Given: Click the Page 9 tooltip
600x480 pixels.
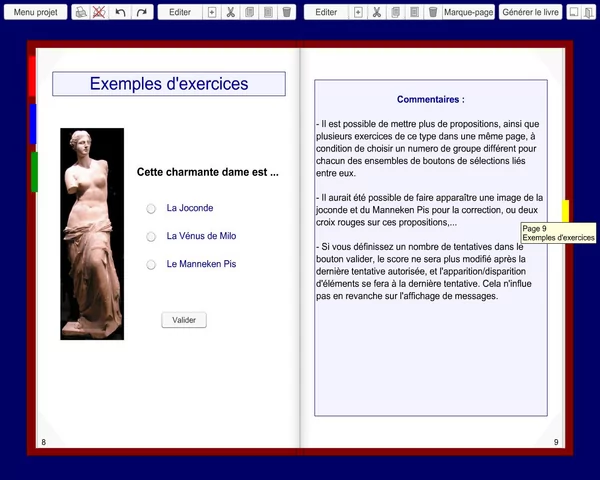Looking at the screenshot, I should pyautogui.click(x=558, y=233).
